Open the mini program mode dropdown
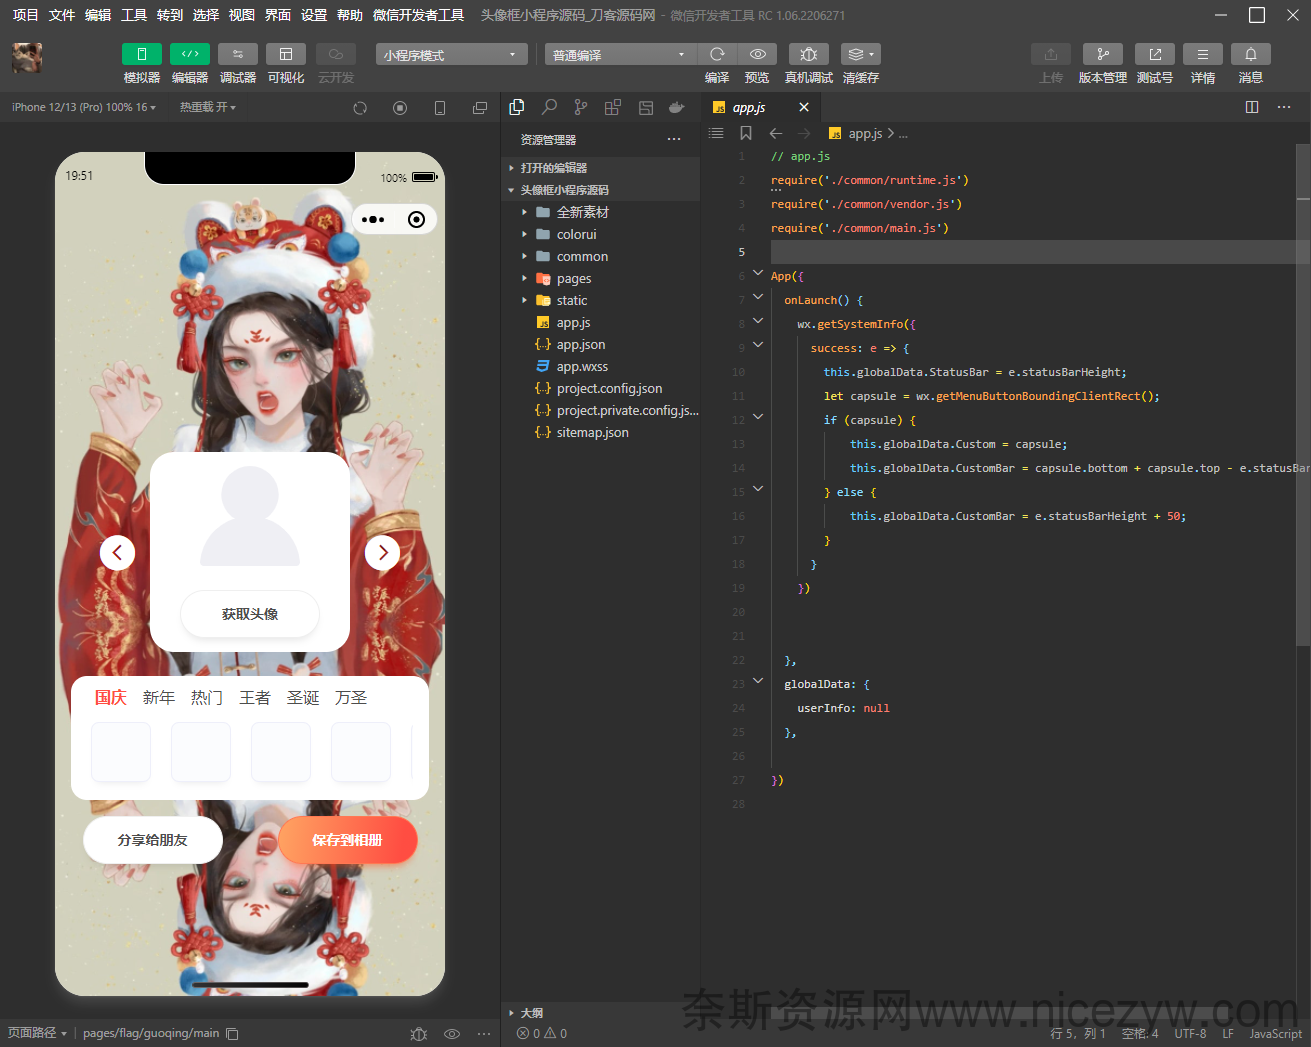This screenshot has height=1047, width=1311. (x=451, y=54)
